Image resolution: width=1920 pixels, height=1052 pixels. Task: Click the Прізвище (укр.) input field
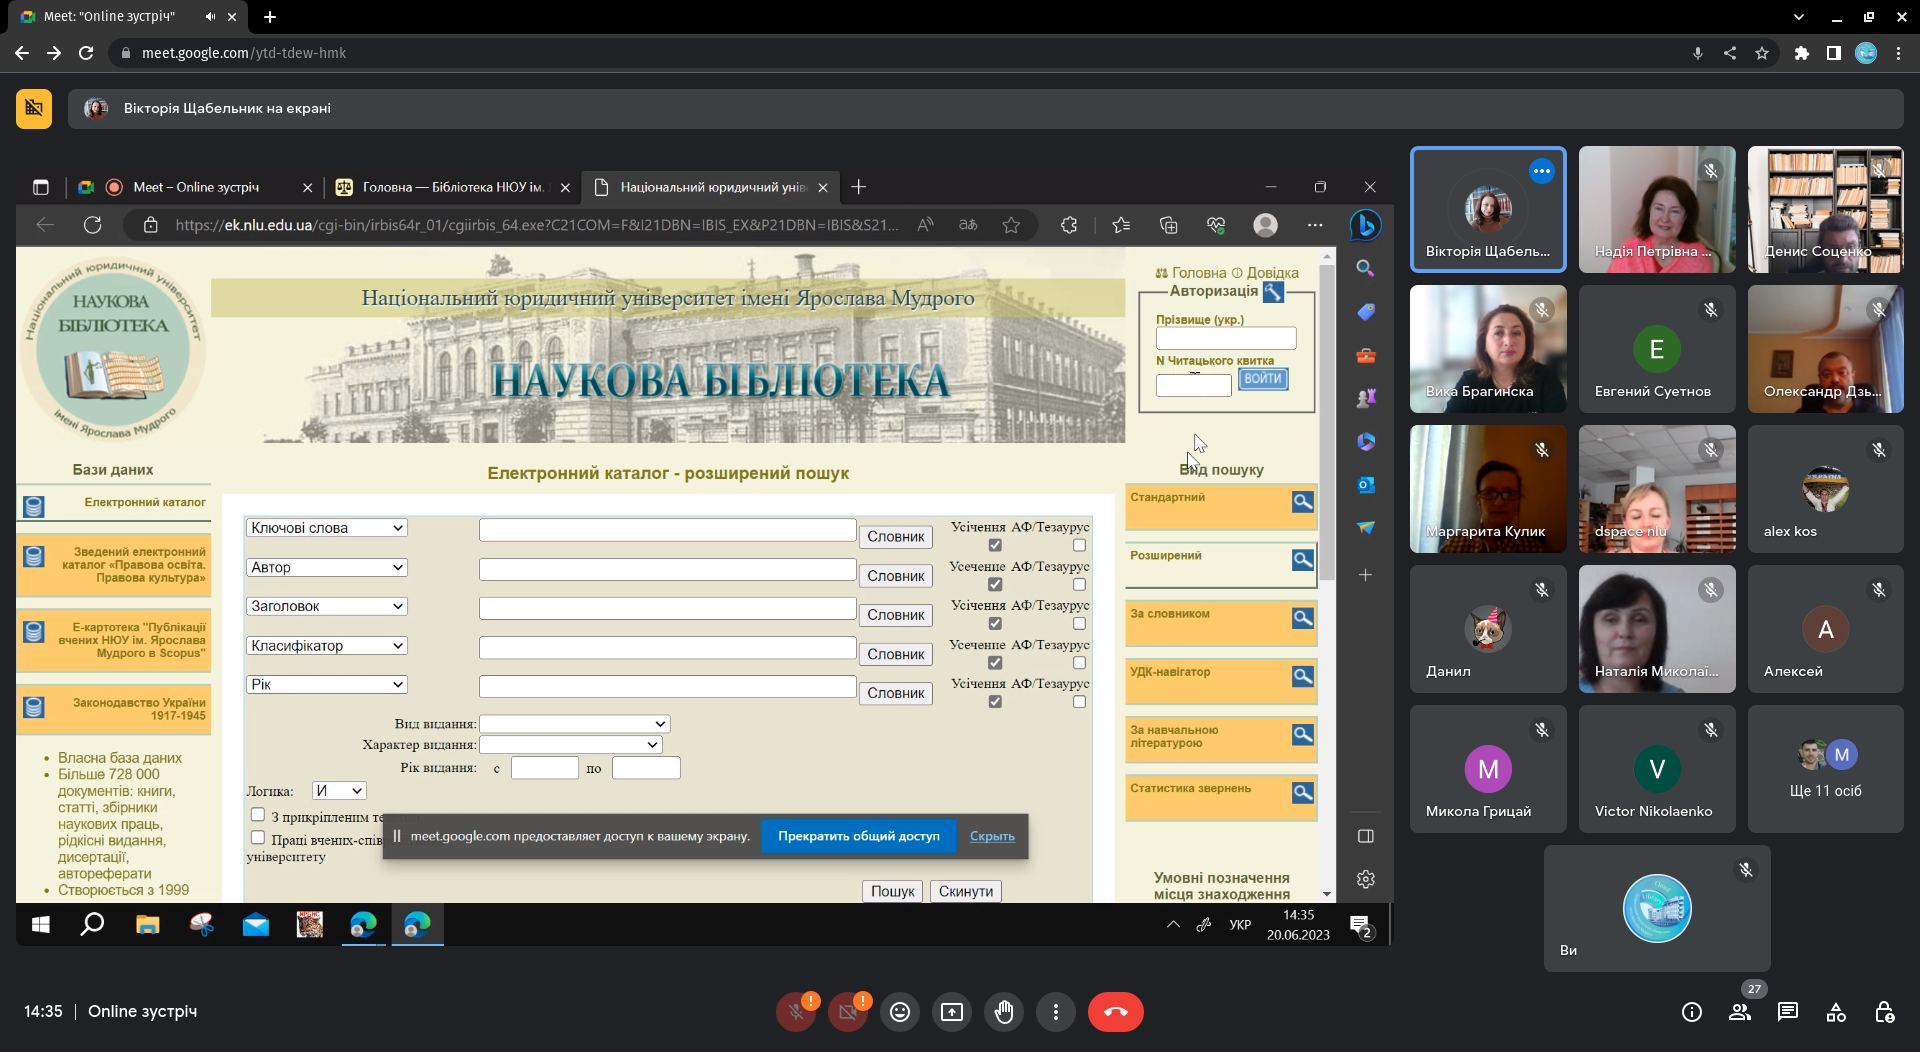pos(1225,338)
